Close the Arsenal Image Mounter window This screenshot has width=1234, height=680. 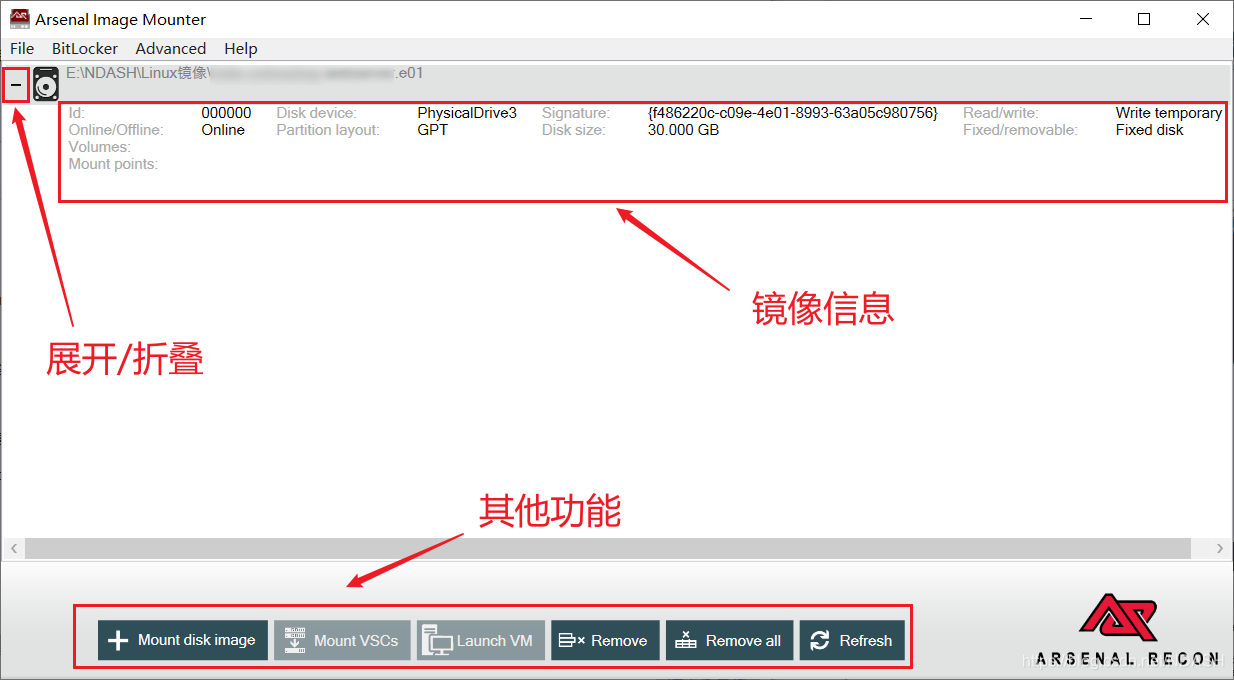(1203, 19)
